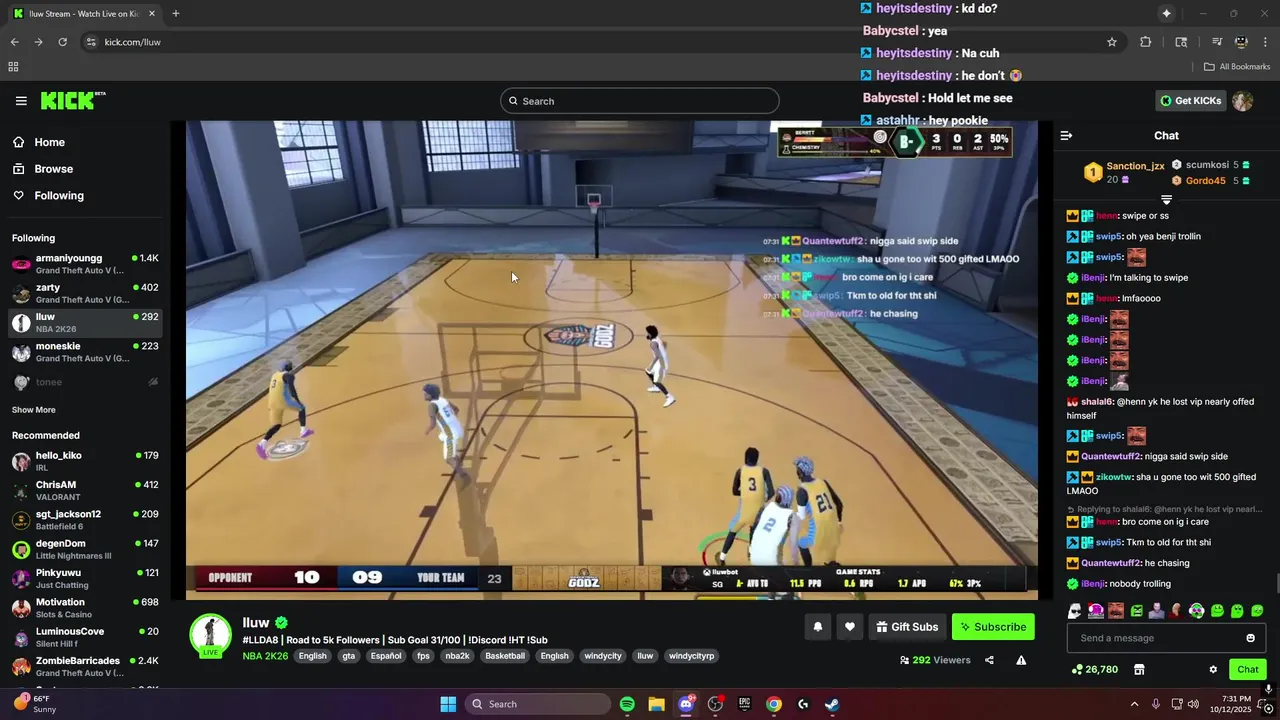Select the gta tag
1280x720 pixels.
348,656
